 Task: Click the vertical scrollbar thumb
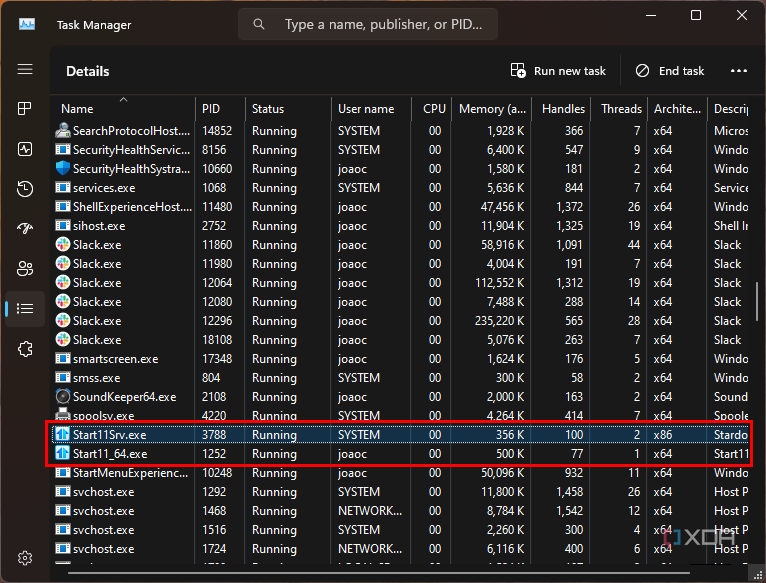[757, 301]
